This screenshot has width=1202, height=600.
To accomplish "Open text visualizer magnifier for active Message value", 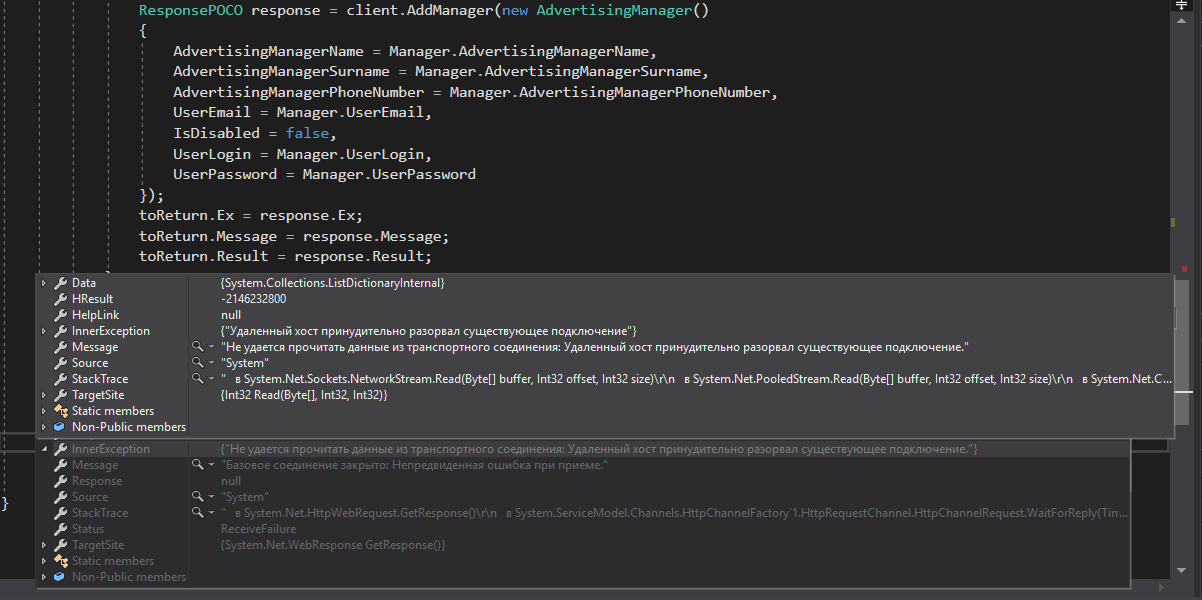I will point(197,347).
